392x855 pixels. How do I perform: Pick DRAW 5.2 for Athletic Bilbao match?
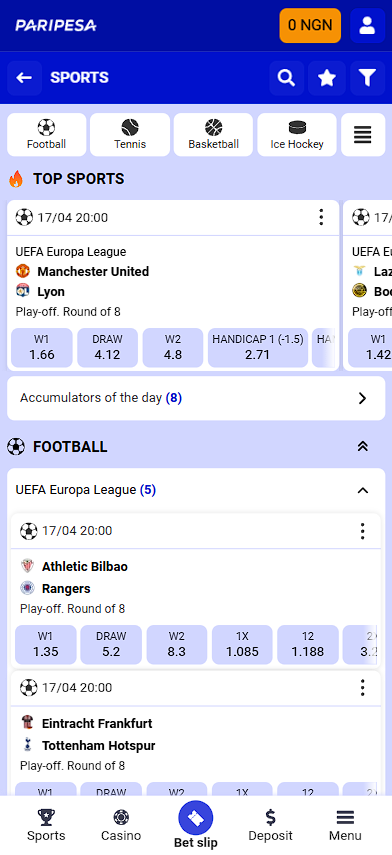111,644
